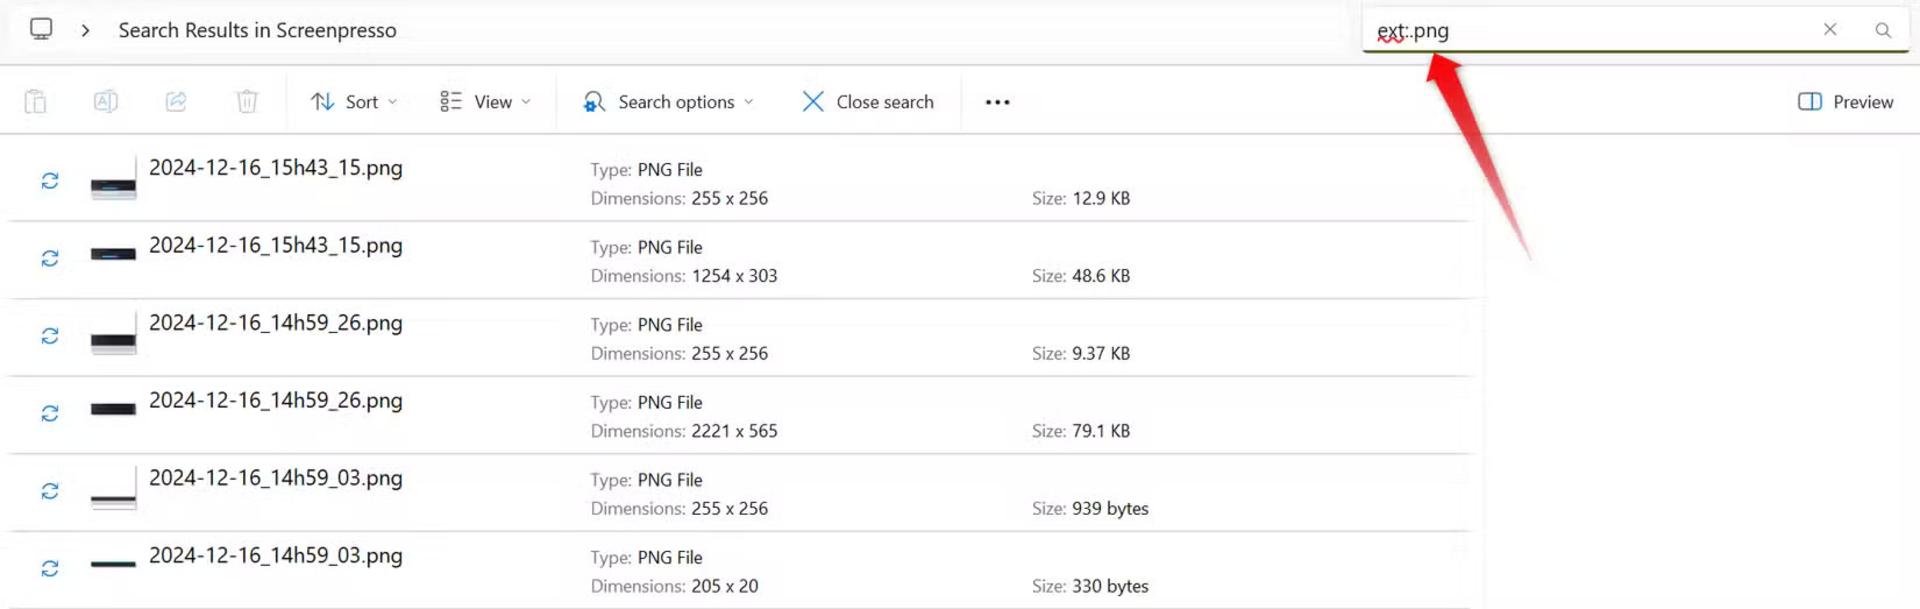The image size is (1920, 609).
Task: Click thumbnail of the 79.1 KB PNG file
Action: click(113, 409)
